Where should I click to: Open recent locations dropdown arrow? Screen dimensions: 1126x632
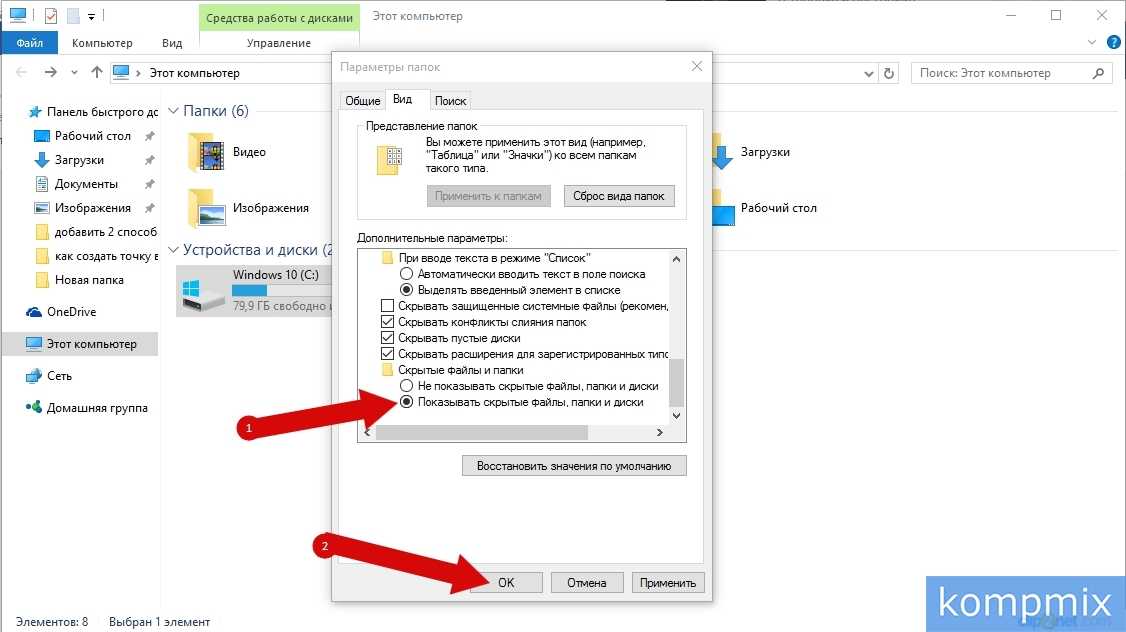(x=74, y=73)
